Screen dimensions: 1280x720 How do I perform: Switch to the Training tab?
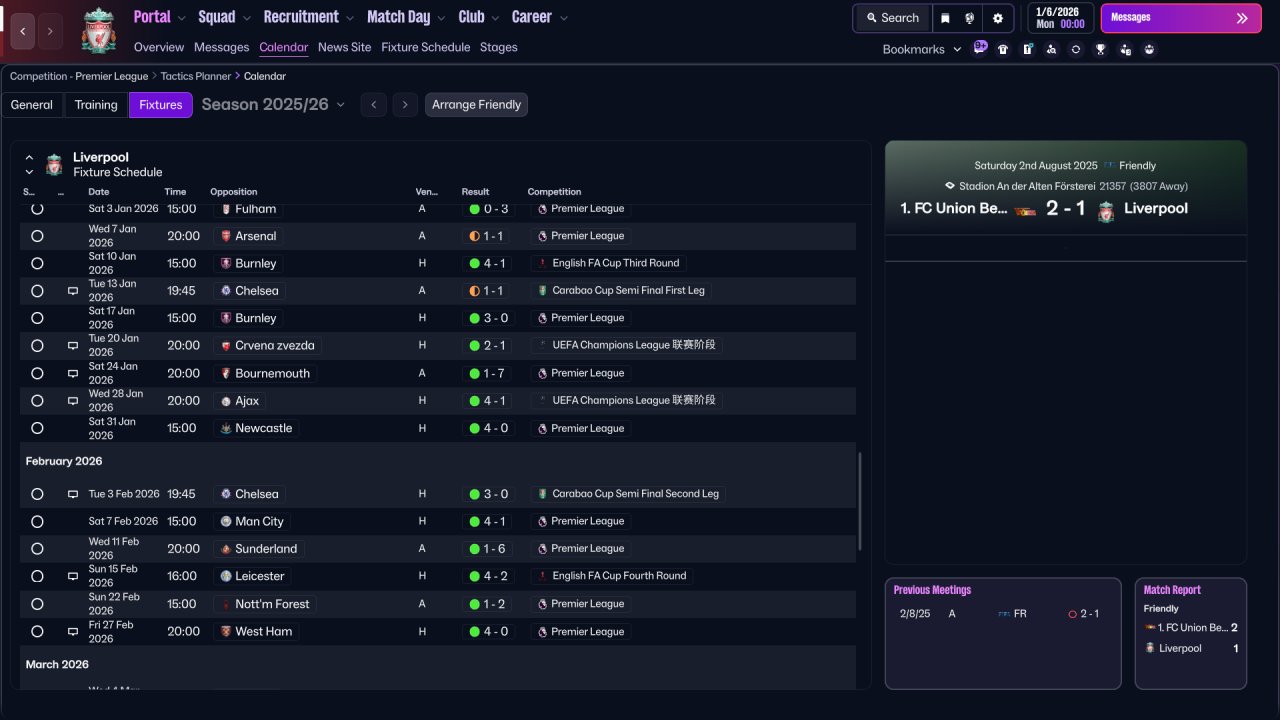tap(96, 104)
